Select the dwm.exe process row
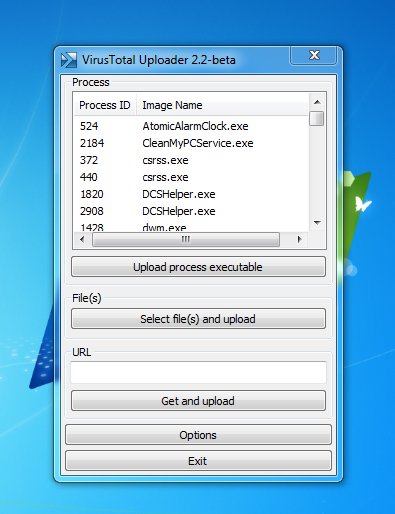The image size is (395, 514). (x=191, y=227)
